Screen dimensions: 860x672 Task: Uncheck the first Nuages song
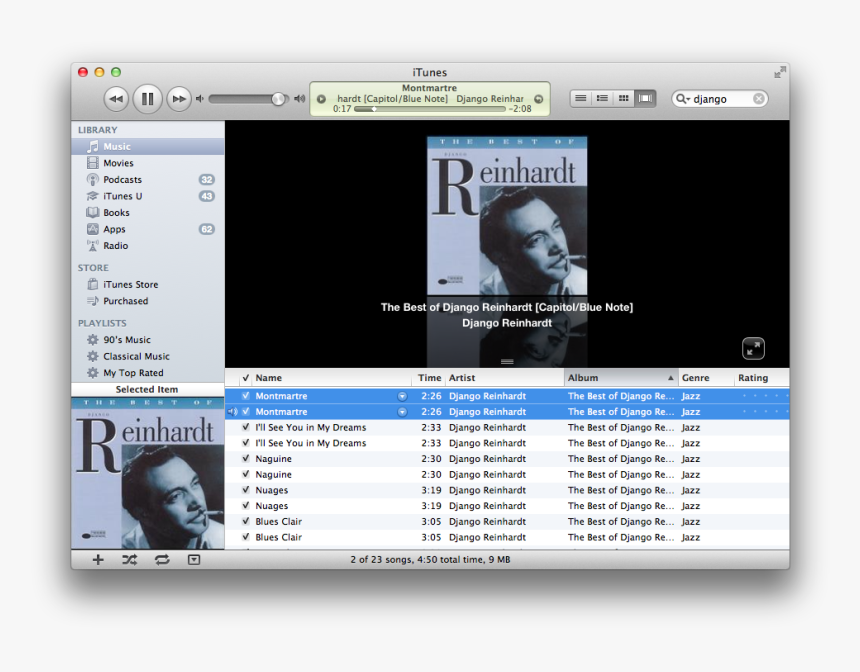click(246, 490)
